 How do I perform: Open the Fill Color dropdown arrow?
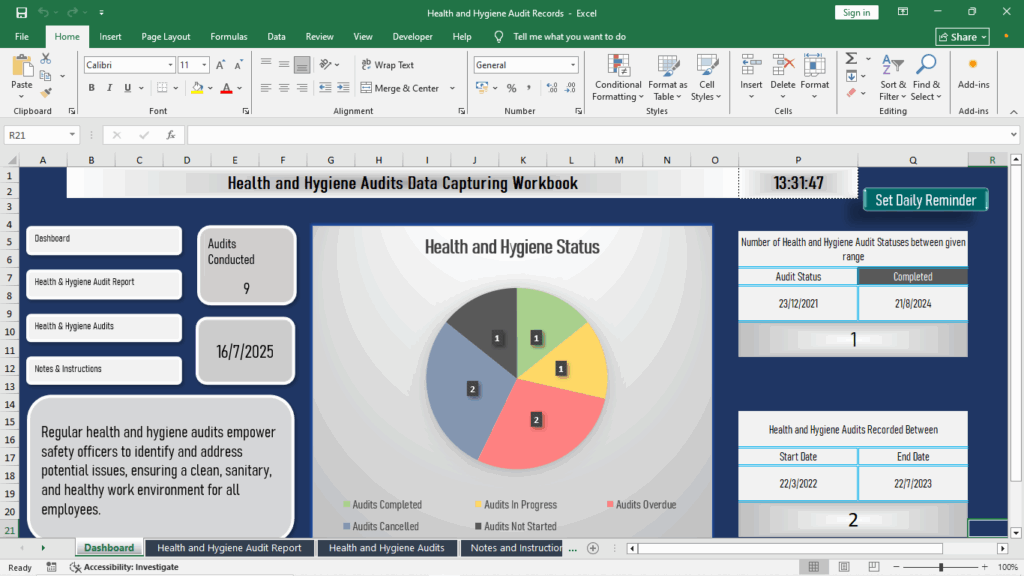210,88
